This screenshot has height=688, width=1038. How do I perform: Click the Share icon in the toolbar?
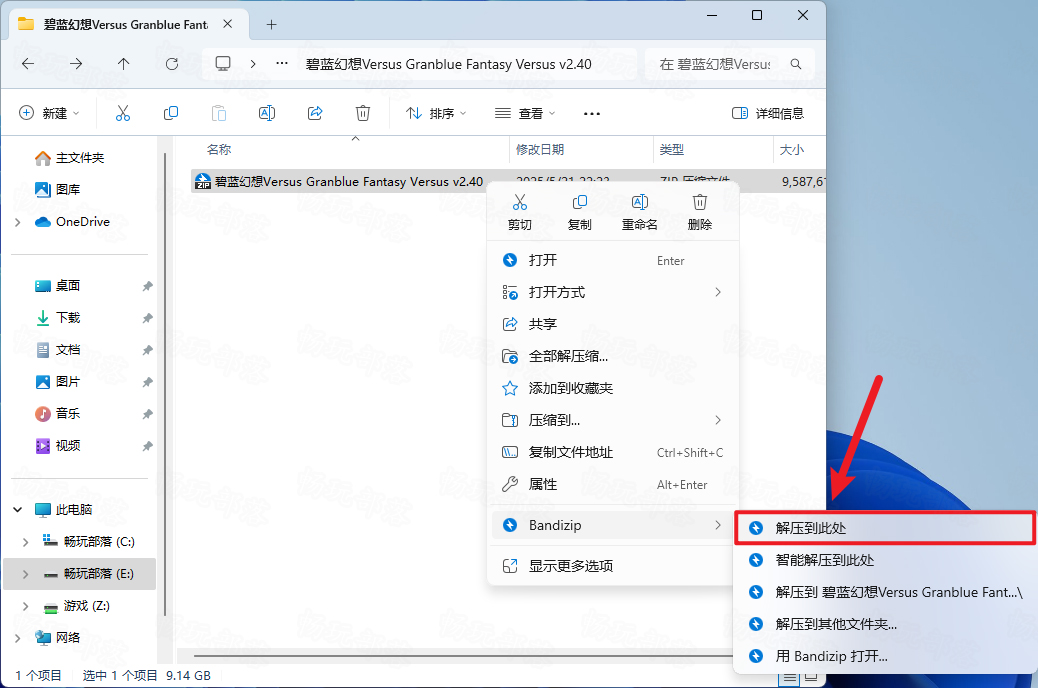(315, 113)
